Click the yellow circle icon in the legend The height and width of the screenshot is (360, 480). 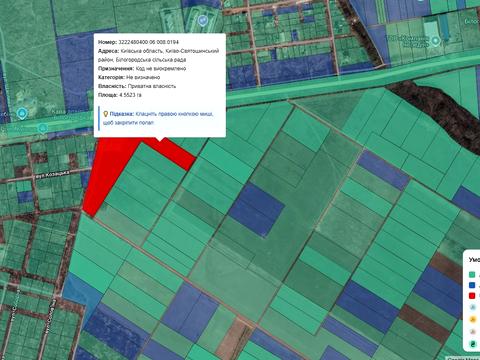(x=472, y=319)
